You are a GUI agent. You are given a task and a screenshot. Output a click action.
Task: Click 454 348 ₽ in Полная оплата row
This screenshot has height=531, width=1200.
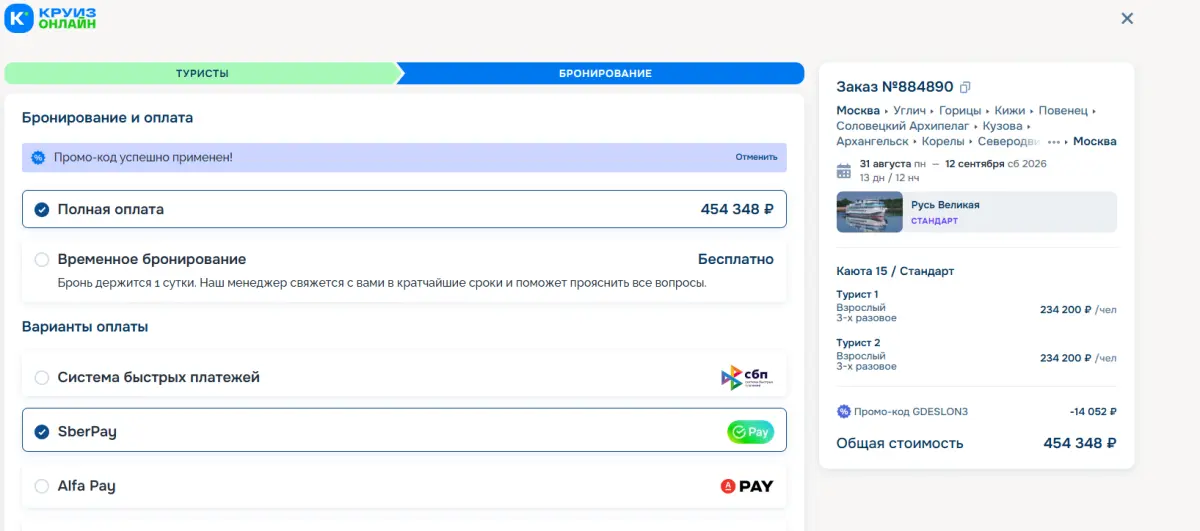point(737,210)
